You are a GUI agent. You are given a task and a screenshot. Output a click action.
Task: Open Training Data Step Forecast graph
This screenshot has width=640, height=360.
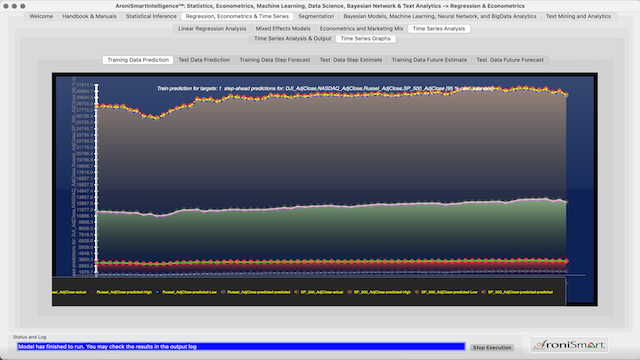pyautogui.click(x=275, y=60)
